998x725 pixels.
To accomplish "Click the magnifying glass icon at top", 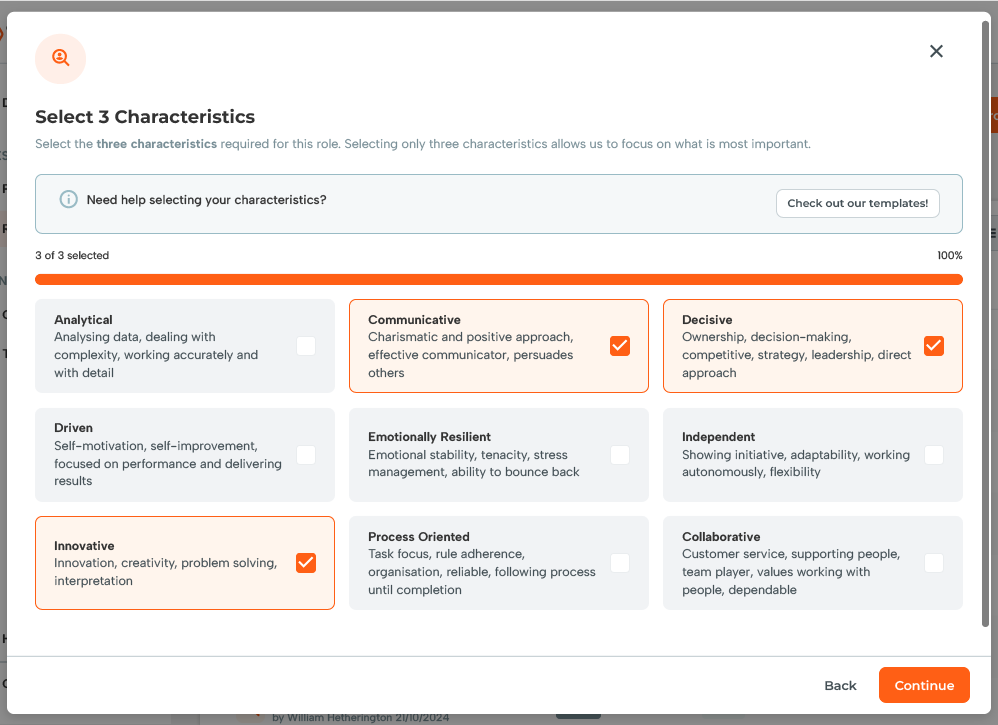I will [60, 59].
